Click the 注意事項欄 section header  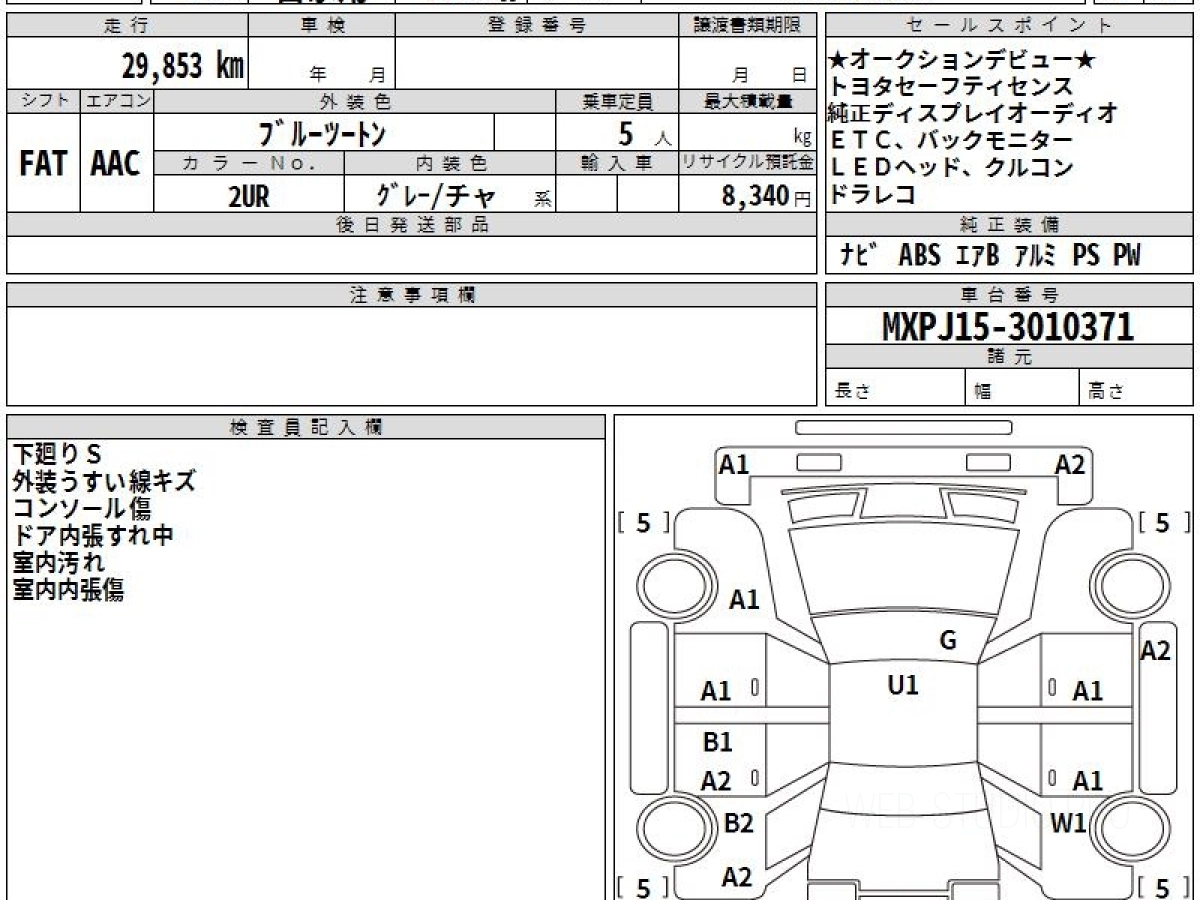412,295
